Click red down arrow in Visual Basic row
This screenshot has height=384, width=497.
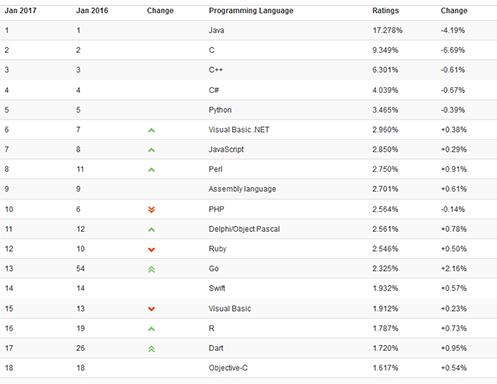coord(151,309)
